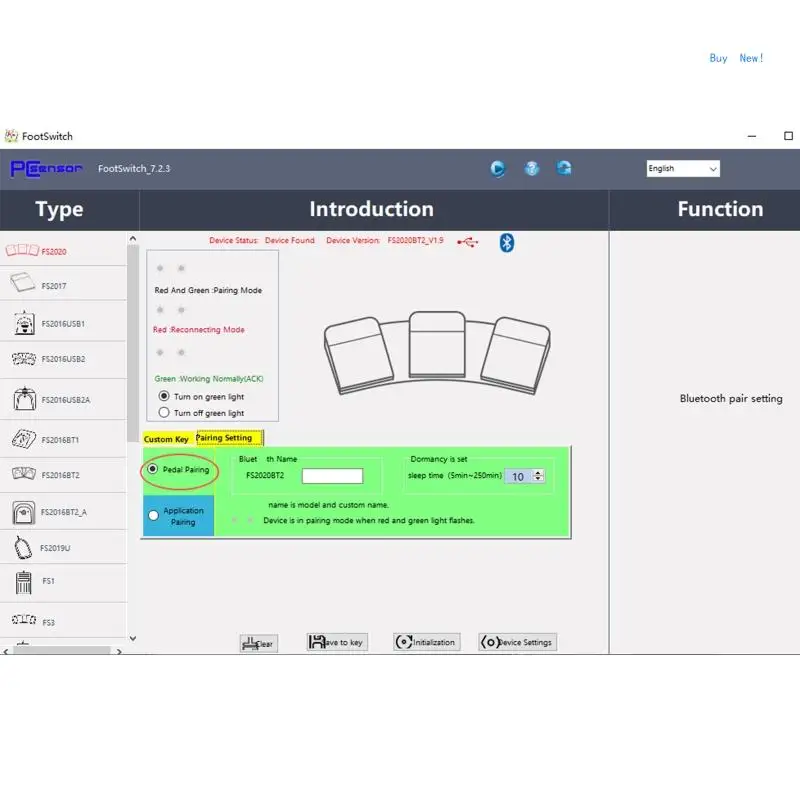
Task: Open the blue play video icon
Action: 497,168
